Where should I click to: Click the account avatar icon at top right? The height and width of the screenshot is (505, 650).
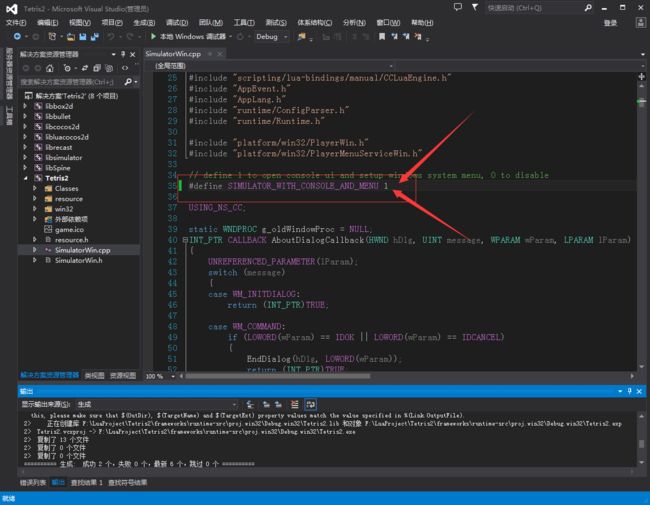(640, 22)
